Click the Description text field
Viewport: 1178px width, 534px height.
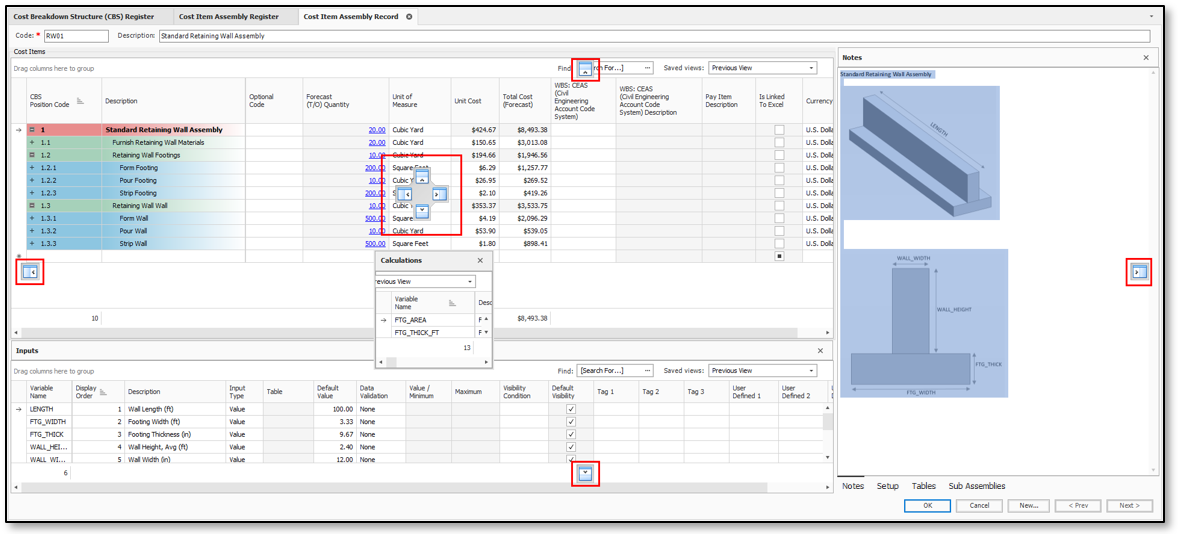[x=650, y=36]
